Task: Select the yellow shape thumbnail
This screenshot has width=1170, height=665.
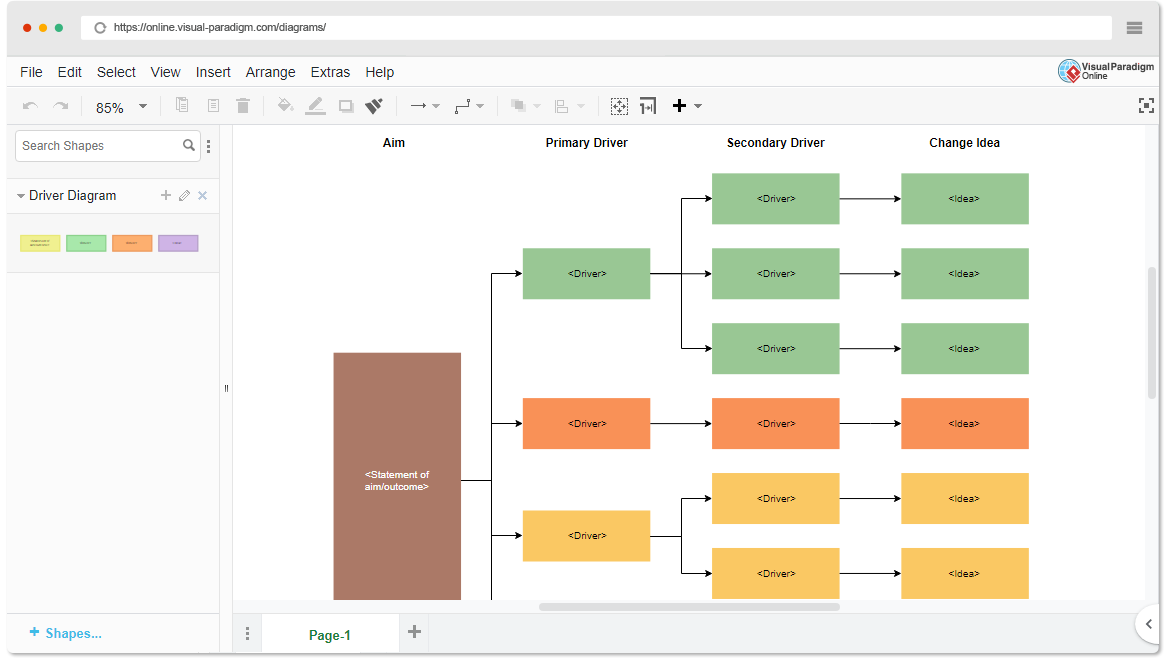Action: (x=40, y=243)
